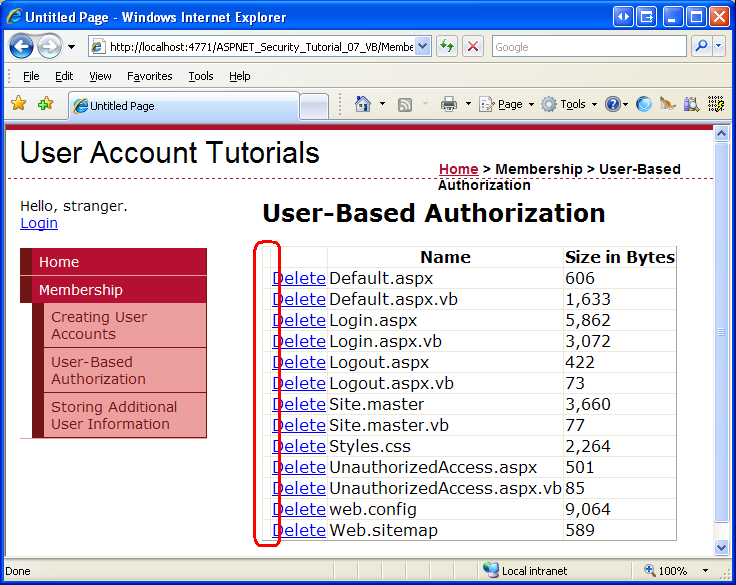Expand the Home button dropdown arrow
The image size is (736, 585).
(383, 104)
